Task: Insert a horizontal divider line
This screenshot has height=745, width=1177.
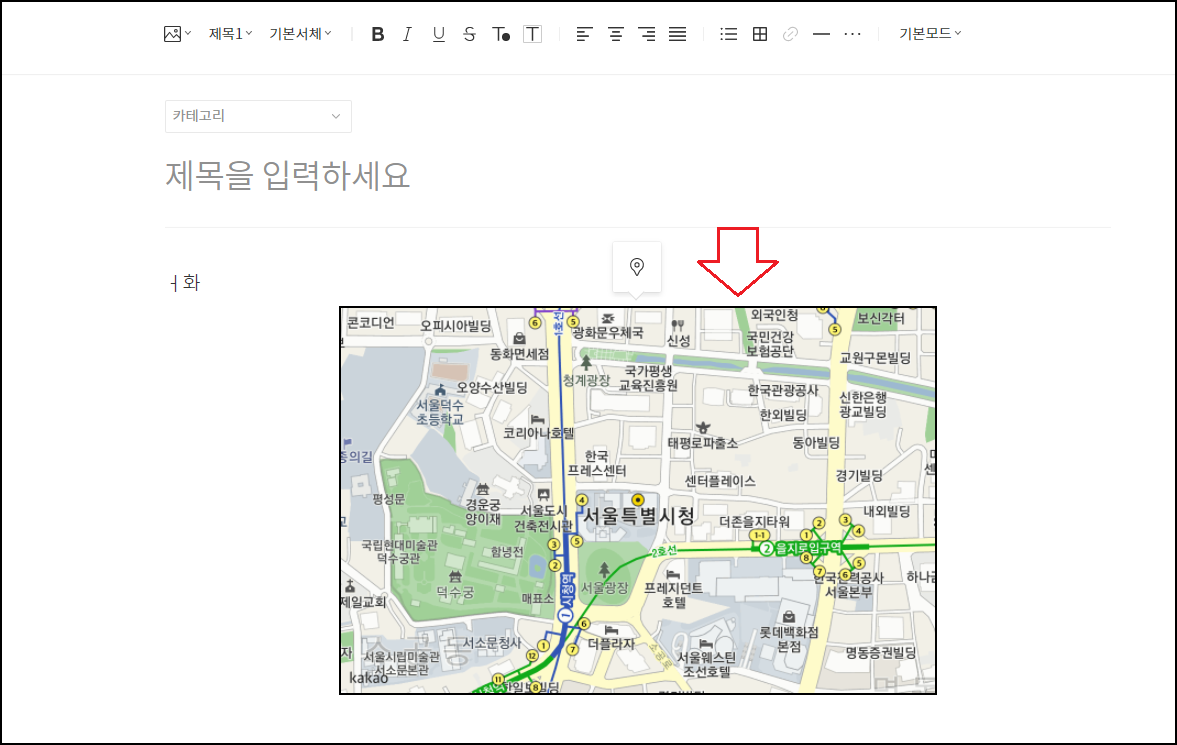Action: pos(821,34)
